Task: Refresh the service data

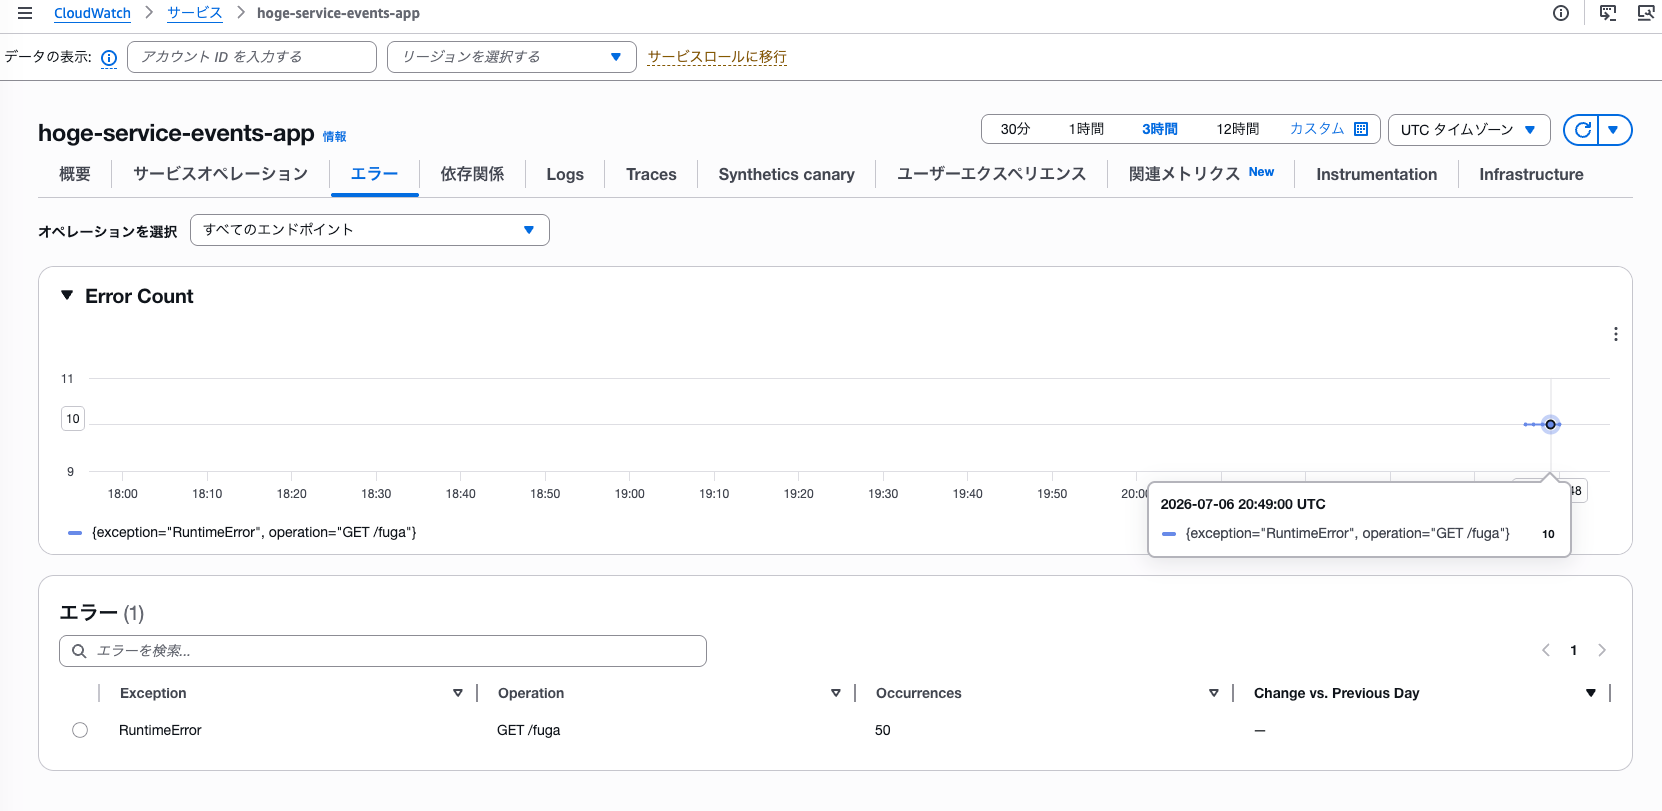Action: pyautogui.click(x=1582, y=130)
